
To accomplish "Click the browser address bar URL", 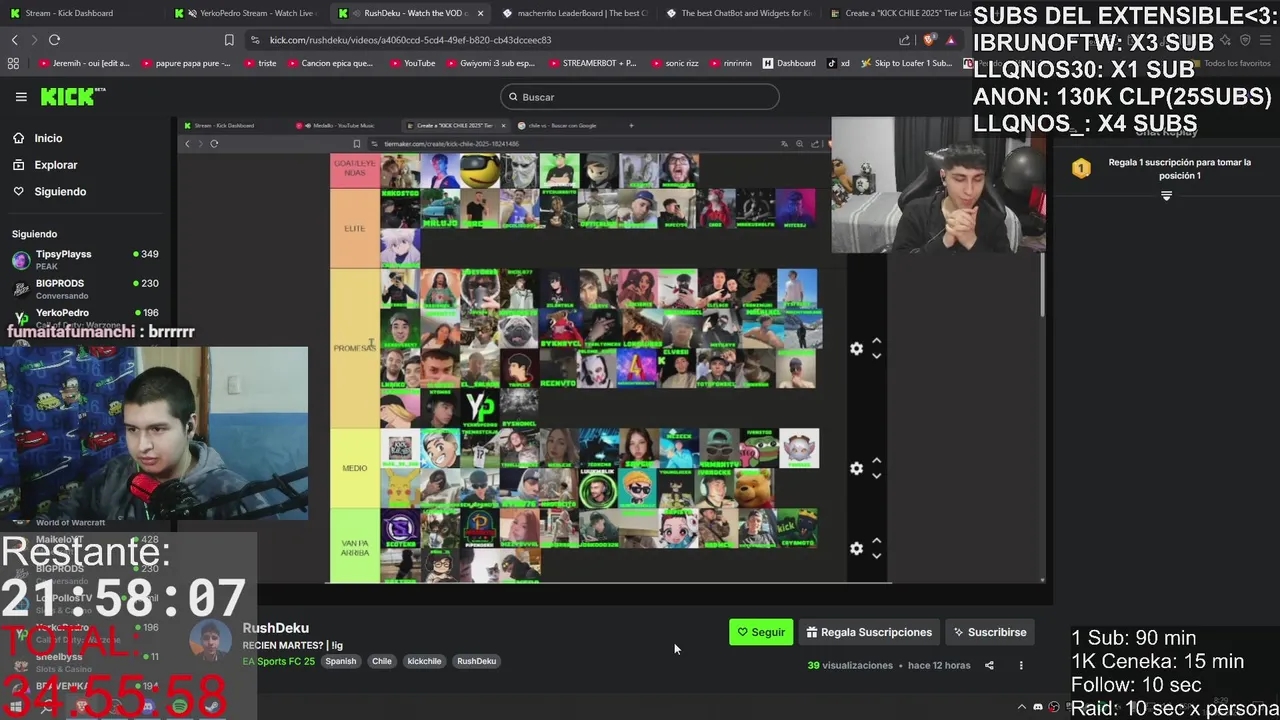I will pyautogui.click(x=410, y=40).
